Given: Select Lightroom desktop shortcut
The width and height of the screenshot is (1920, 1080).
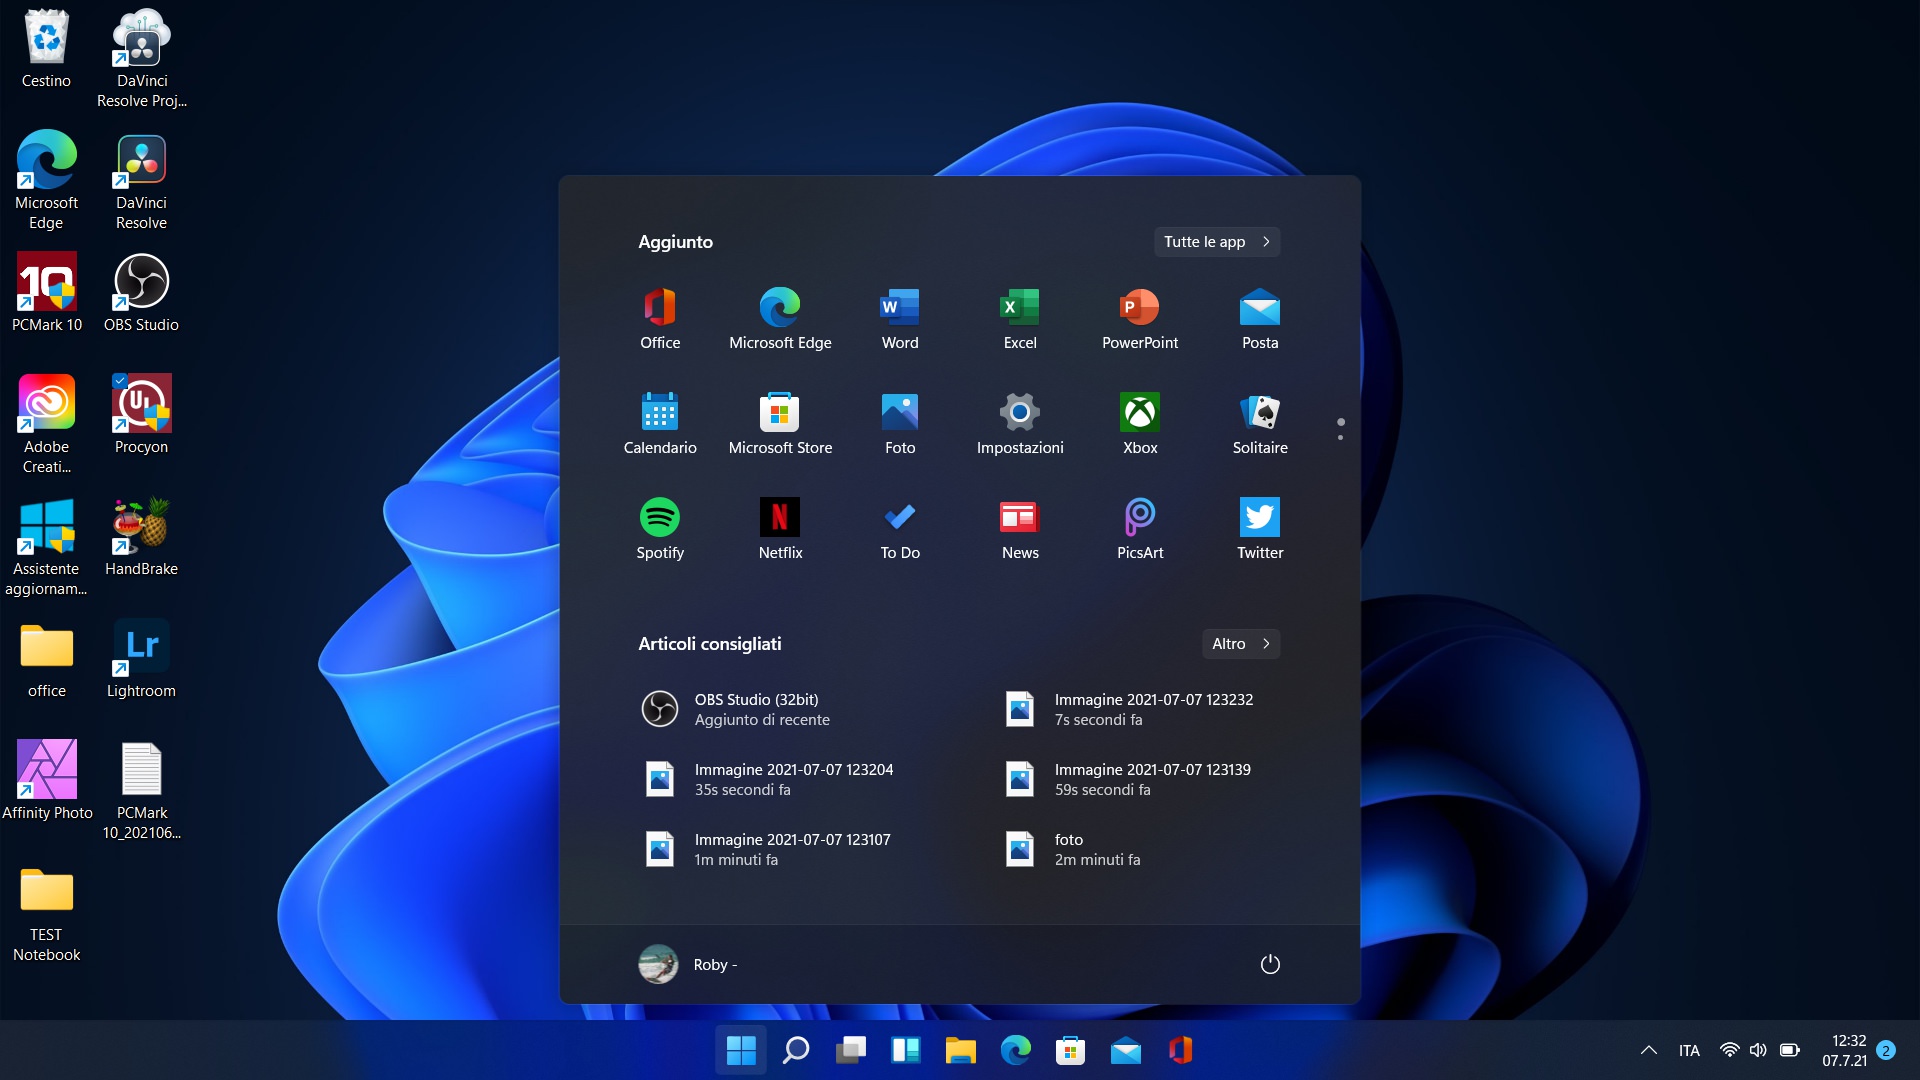Looking at the screenshot, I should point(141,659).
